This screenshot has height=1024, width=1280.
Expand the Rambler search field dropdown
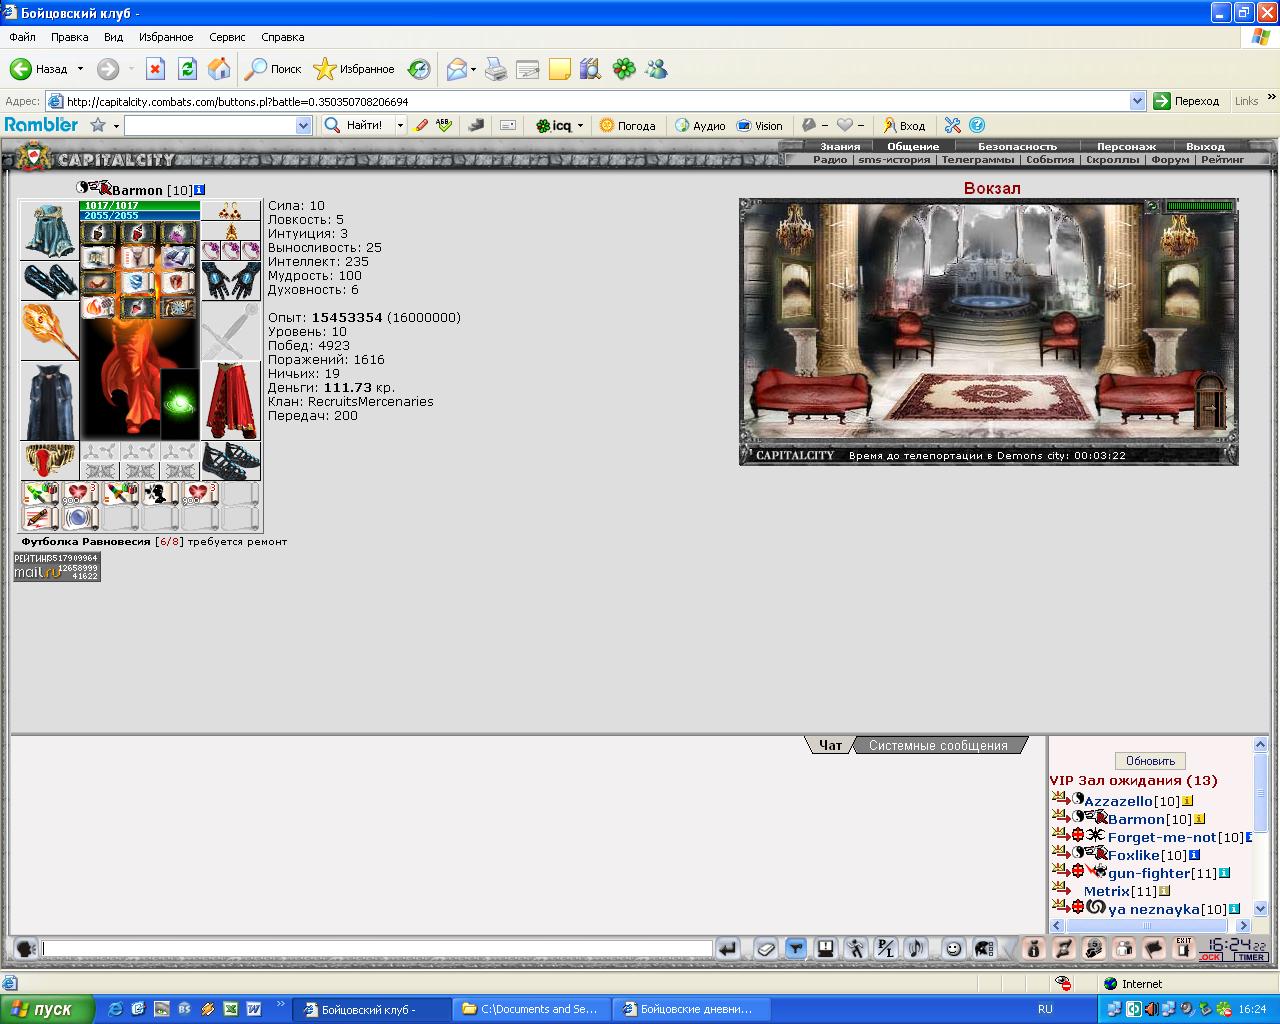tap(304, 126)
